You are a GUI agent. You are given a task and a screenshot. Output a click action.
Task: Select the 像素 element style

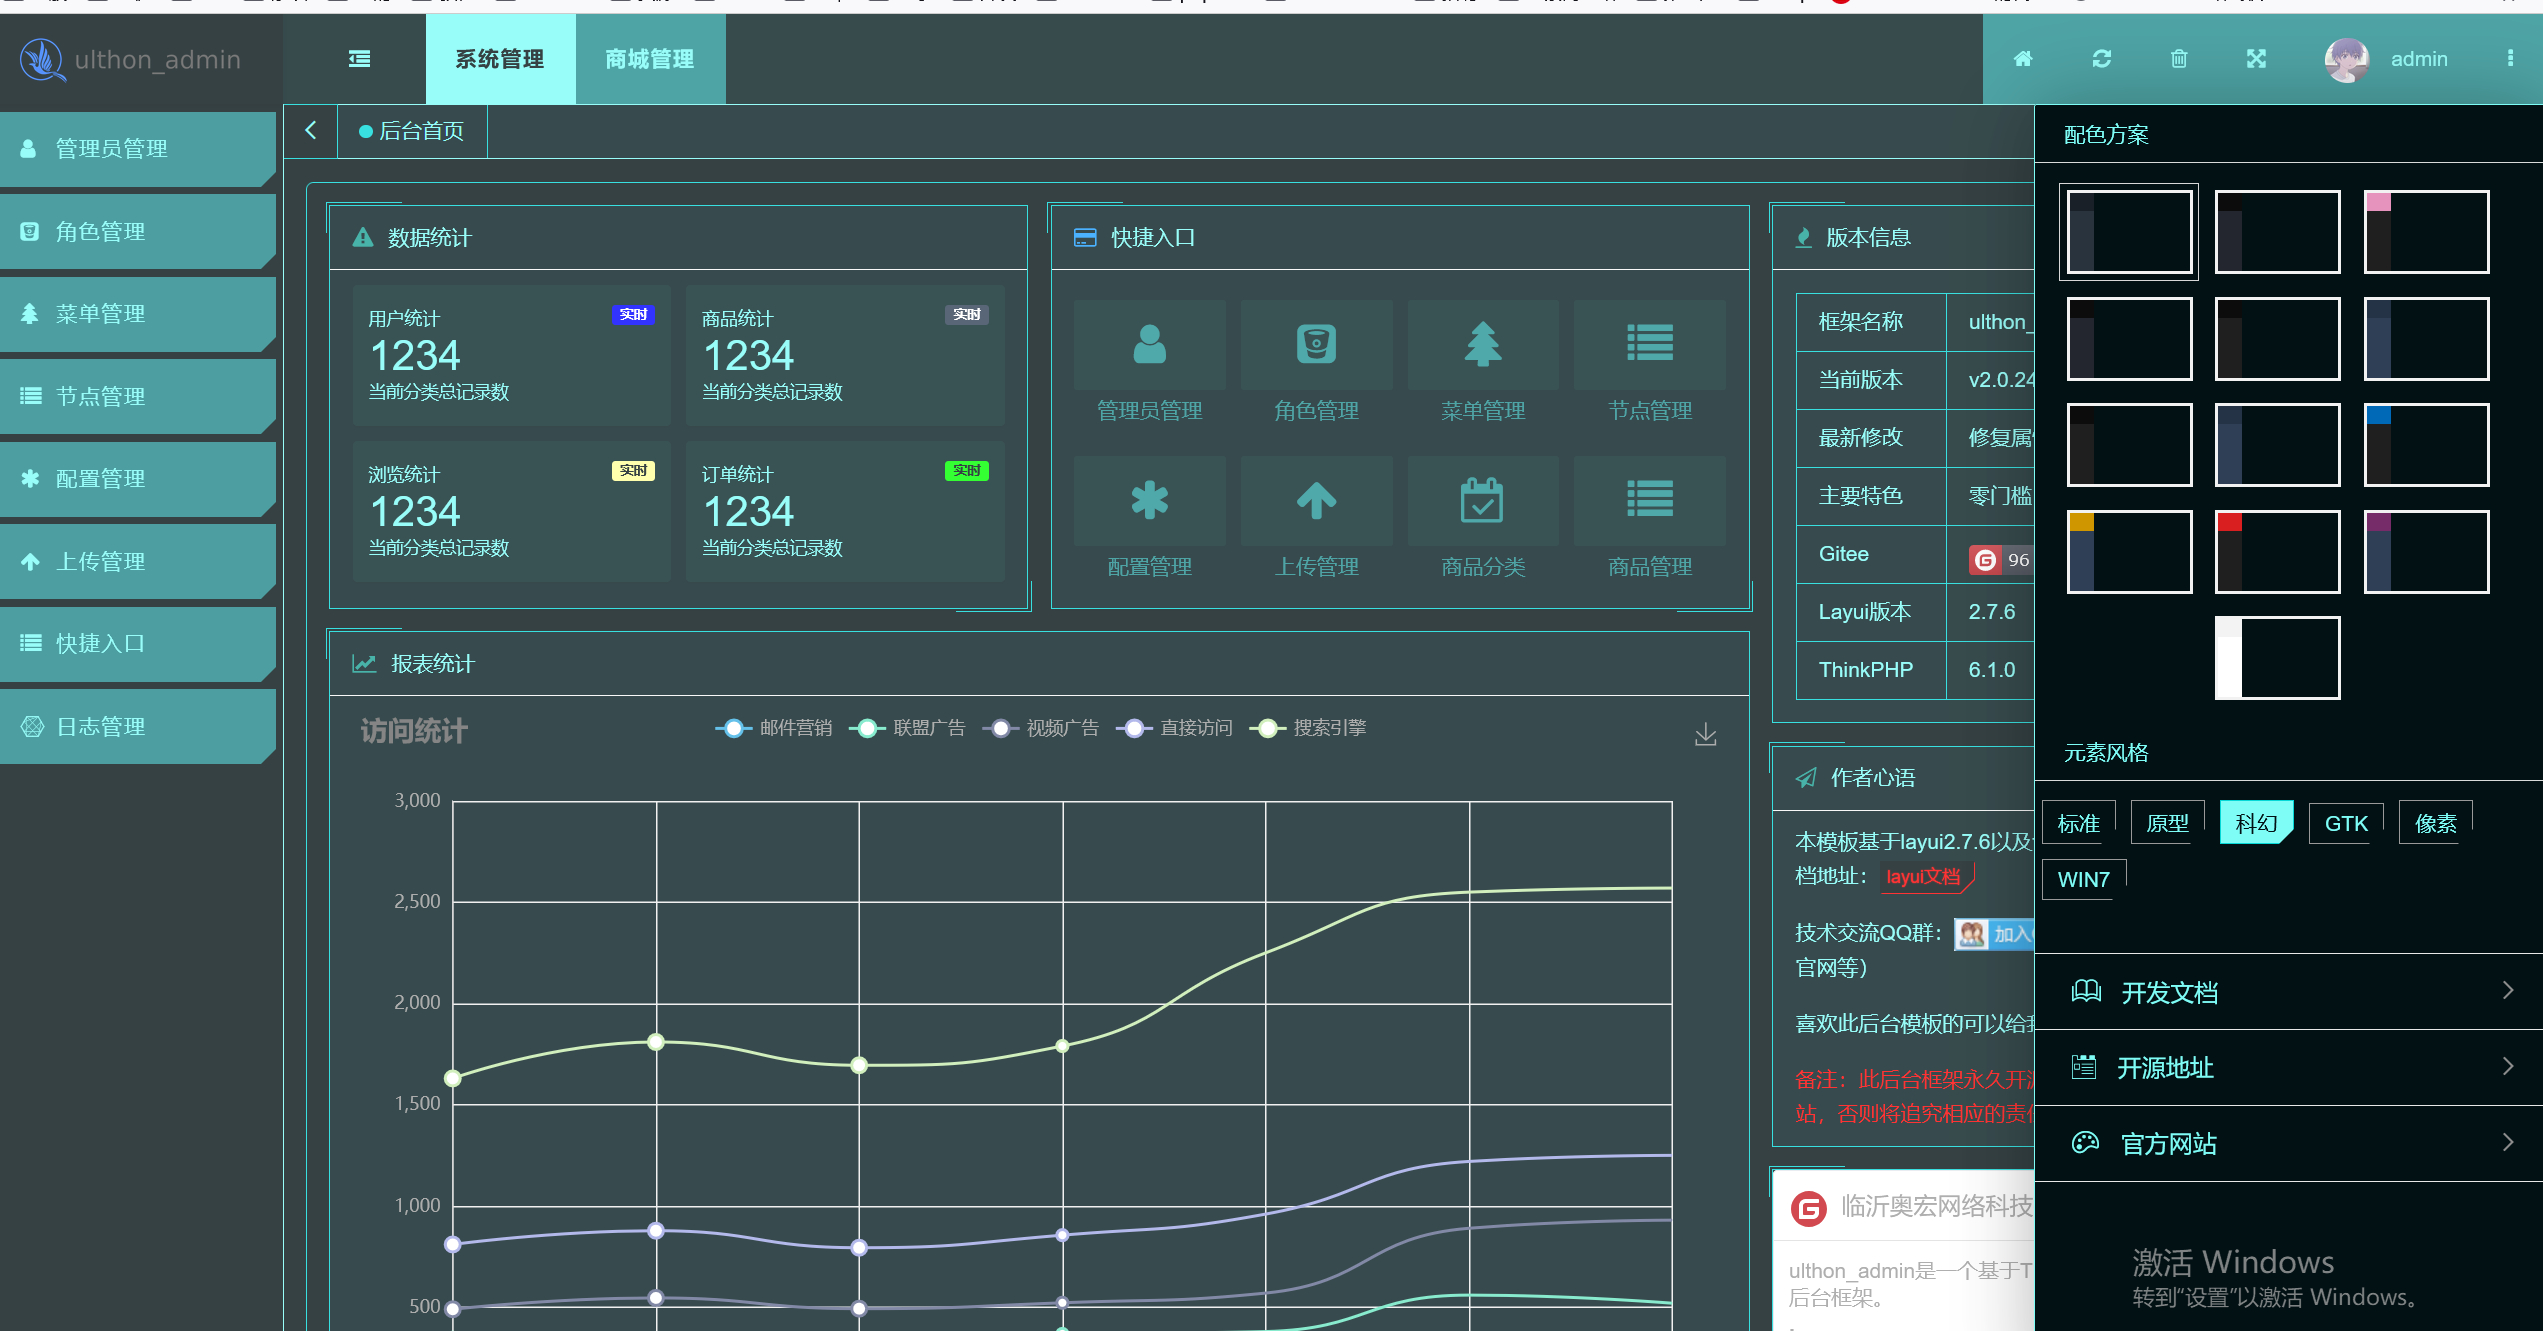pos(2435,823)
